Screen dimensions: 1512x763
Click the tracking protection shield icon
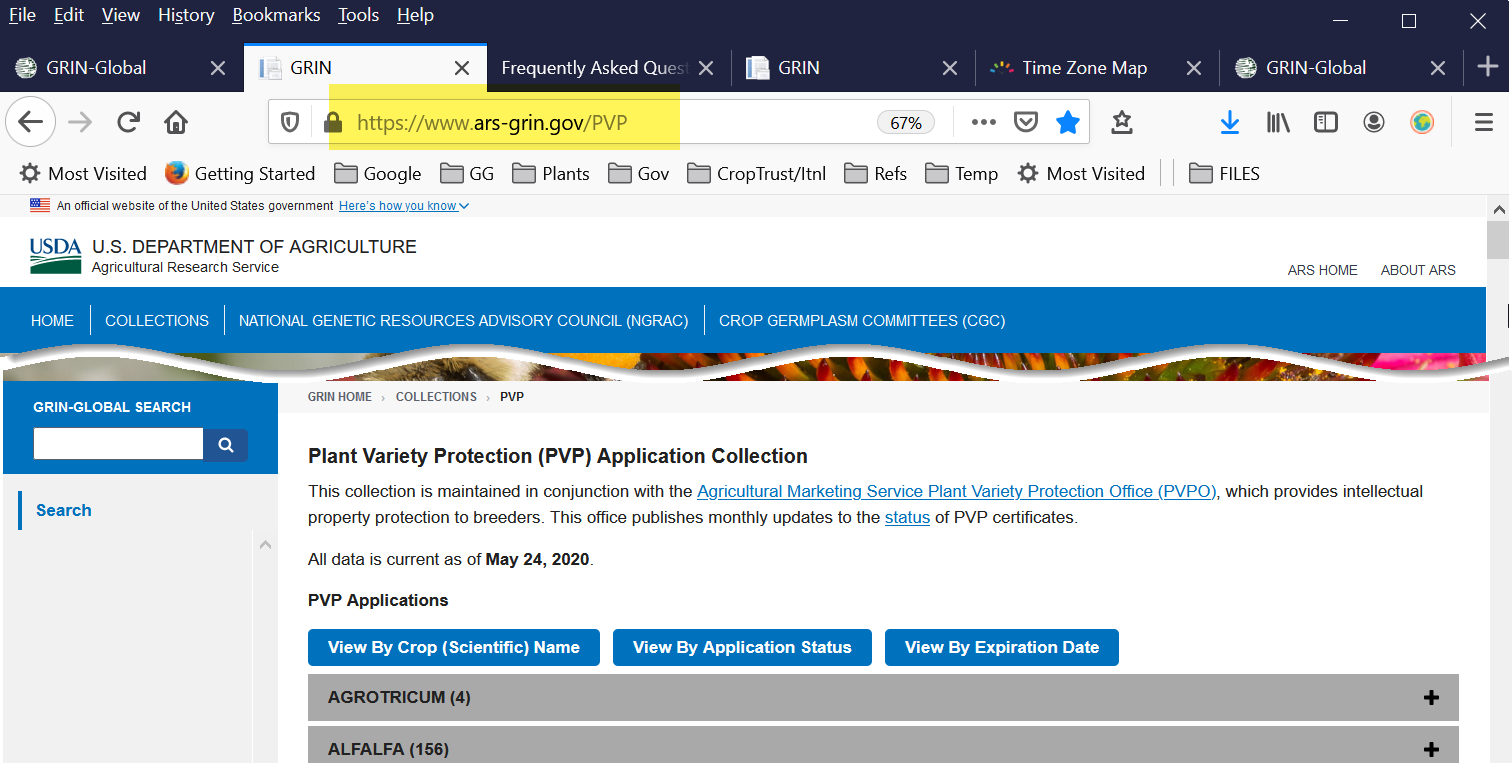(290, 122)
